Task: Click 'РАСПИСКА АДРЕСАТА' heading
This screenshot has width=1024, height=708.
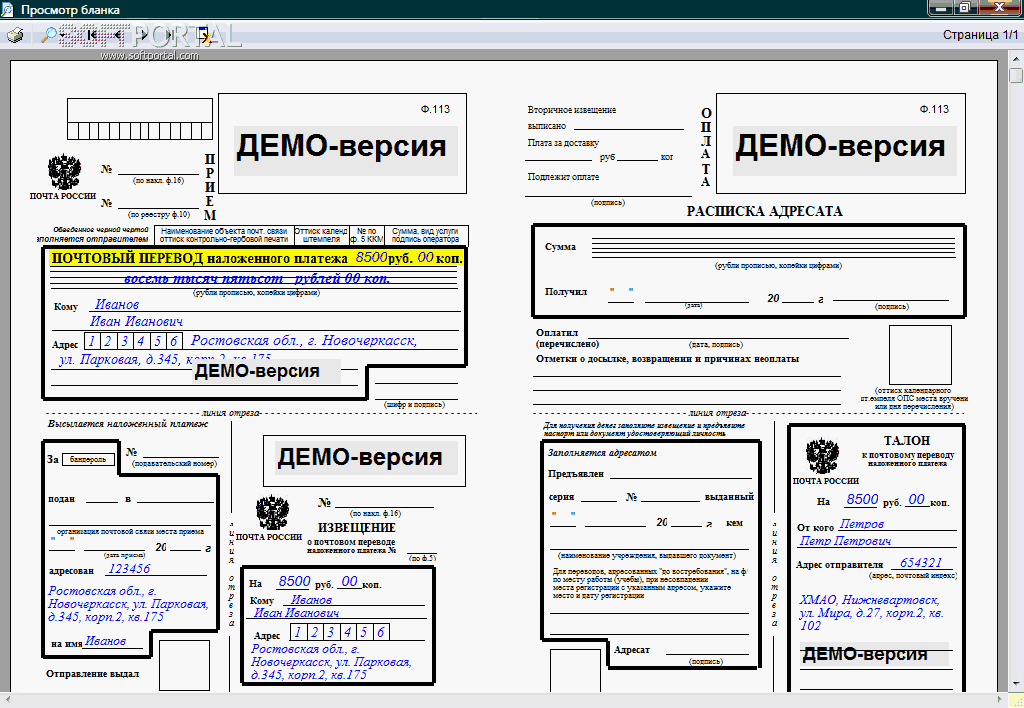Action: point(764,211)
